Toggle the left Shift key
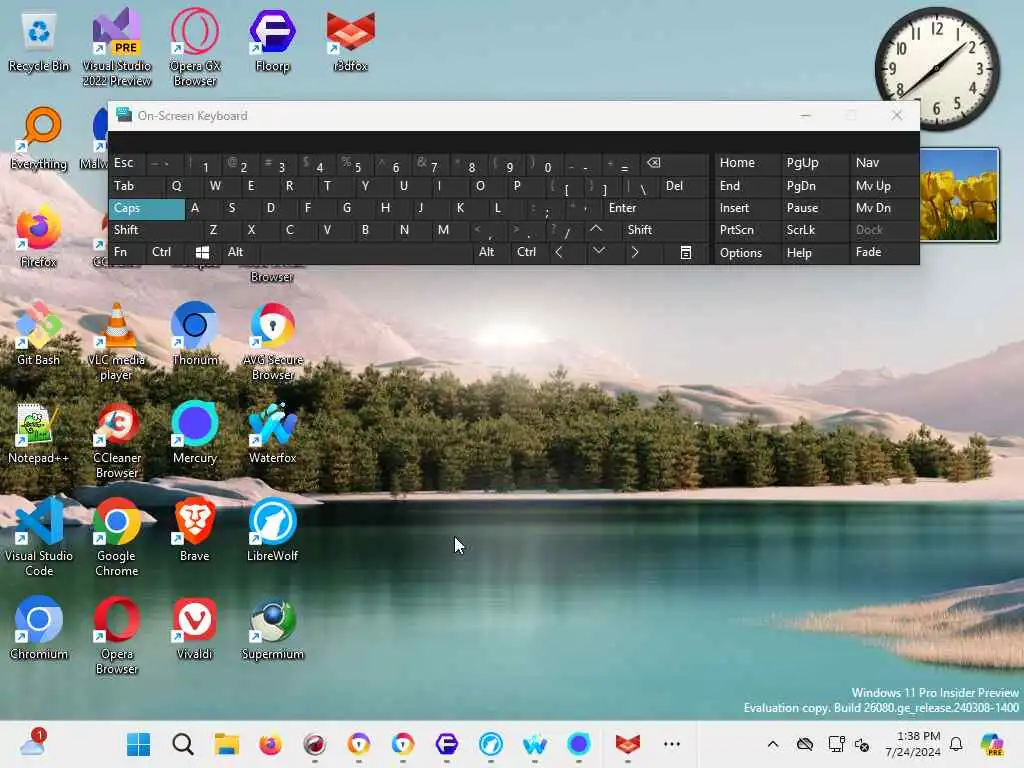1024x768 pixels. coord(155,230)
